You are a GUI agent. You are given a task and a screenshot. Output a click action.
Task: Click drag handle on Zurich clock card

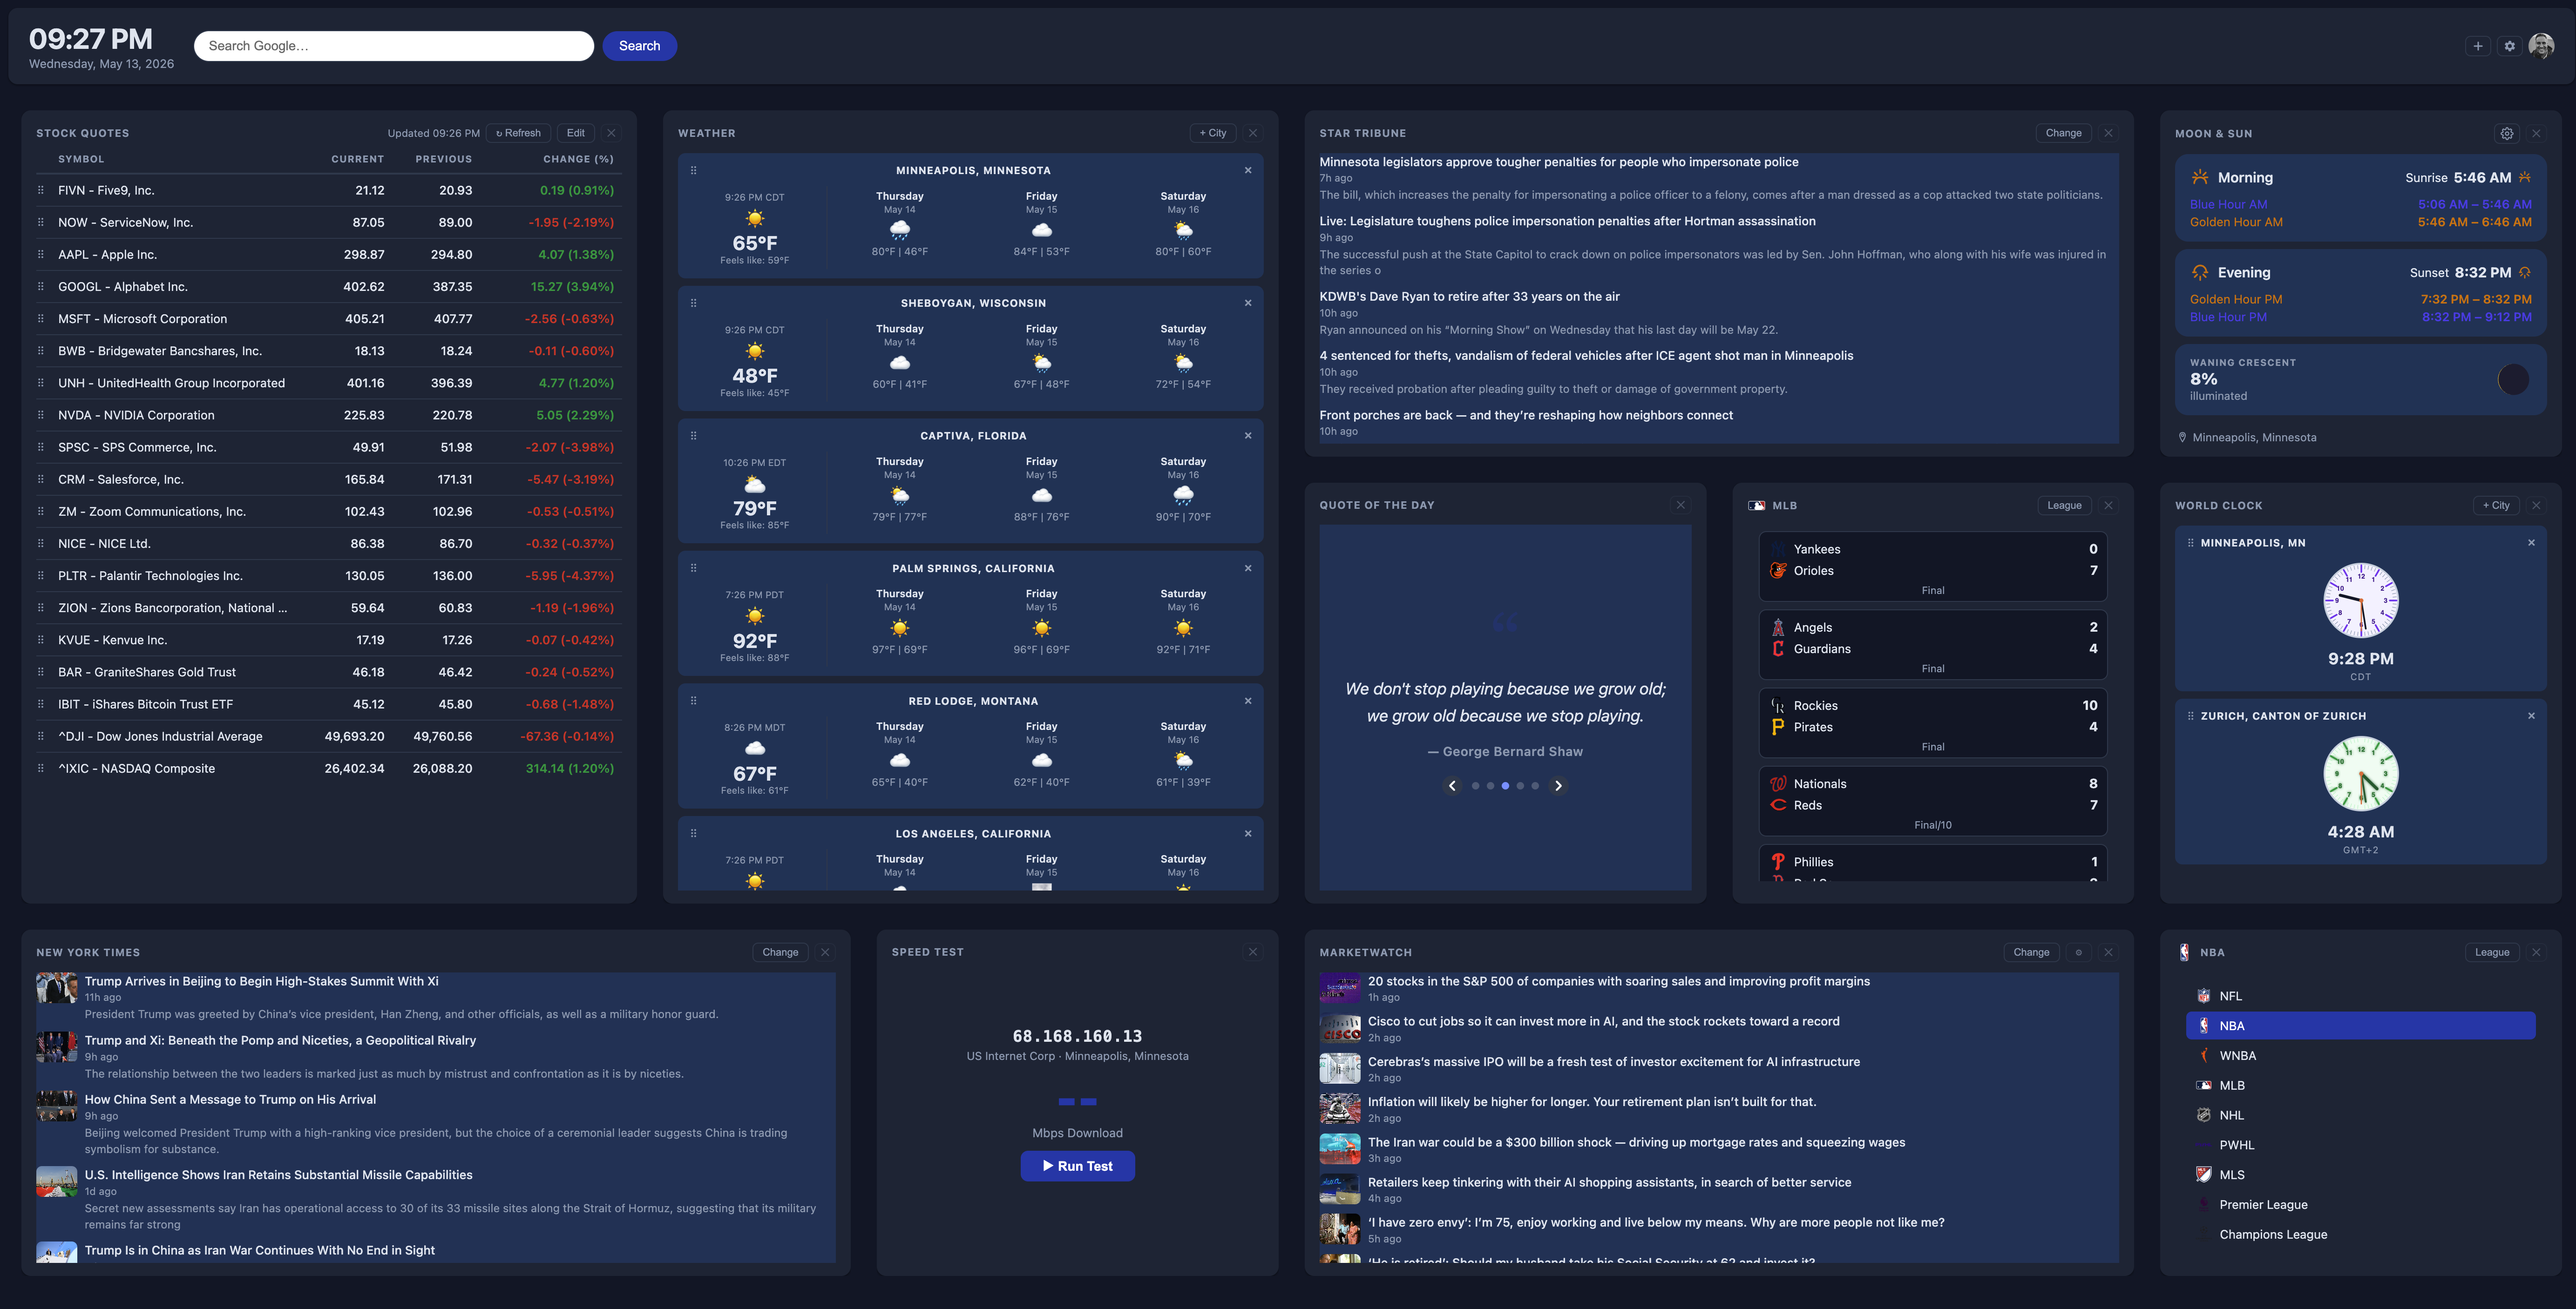(x=2190, y=716)
